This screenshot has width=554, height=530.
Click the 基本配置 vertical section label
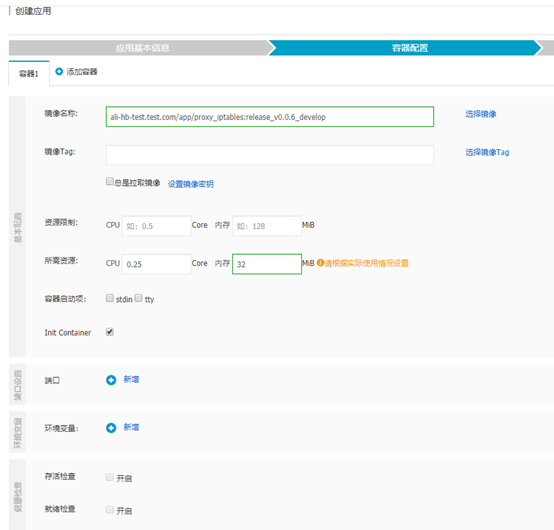(x=17, y=227)
